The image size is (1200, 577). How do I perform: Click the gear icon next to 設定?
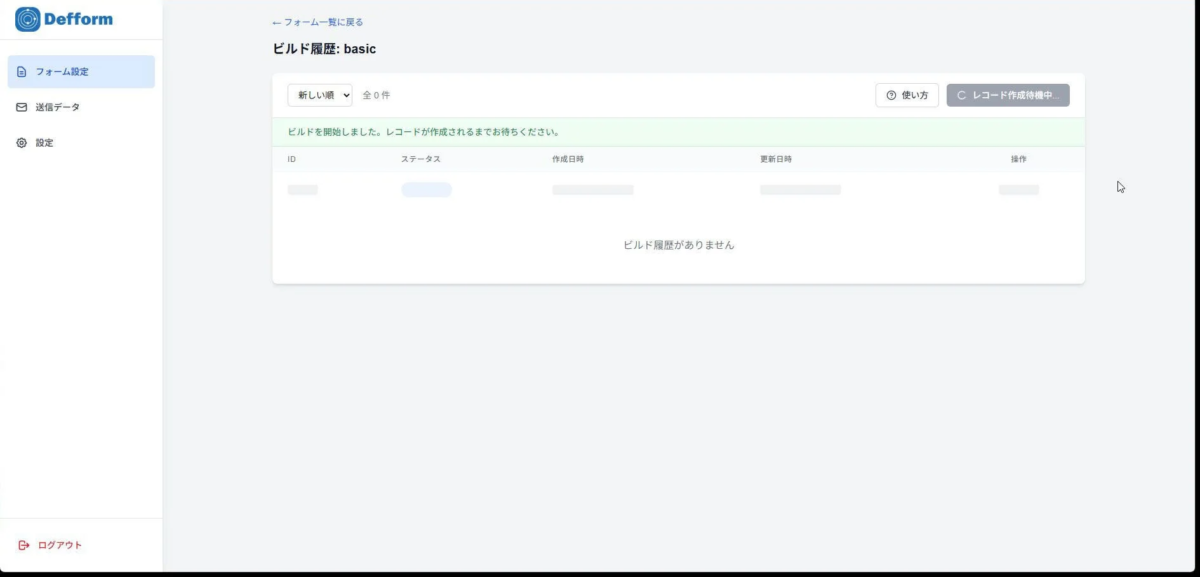point(20,142)
